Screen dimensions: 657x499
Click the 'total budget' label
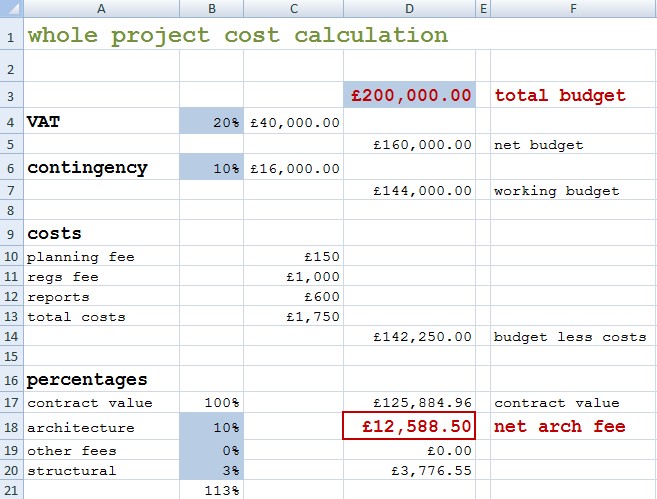click(560, 96)
